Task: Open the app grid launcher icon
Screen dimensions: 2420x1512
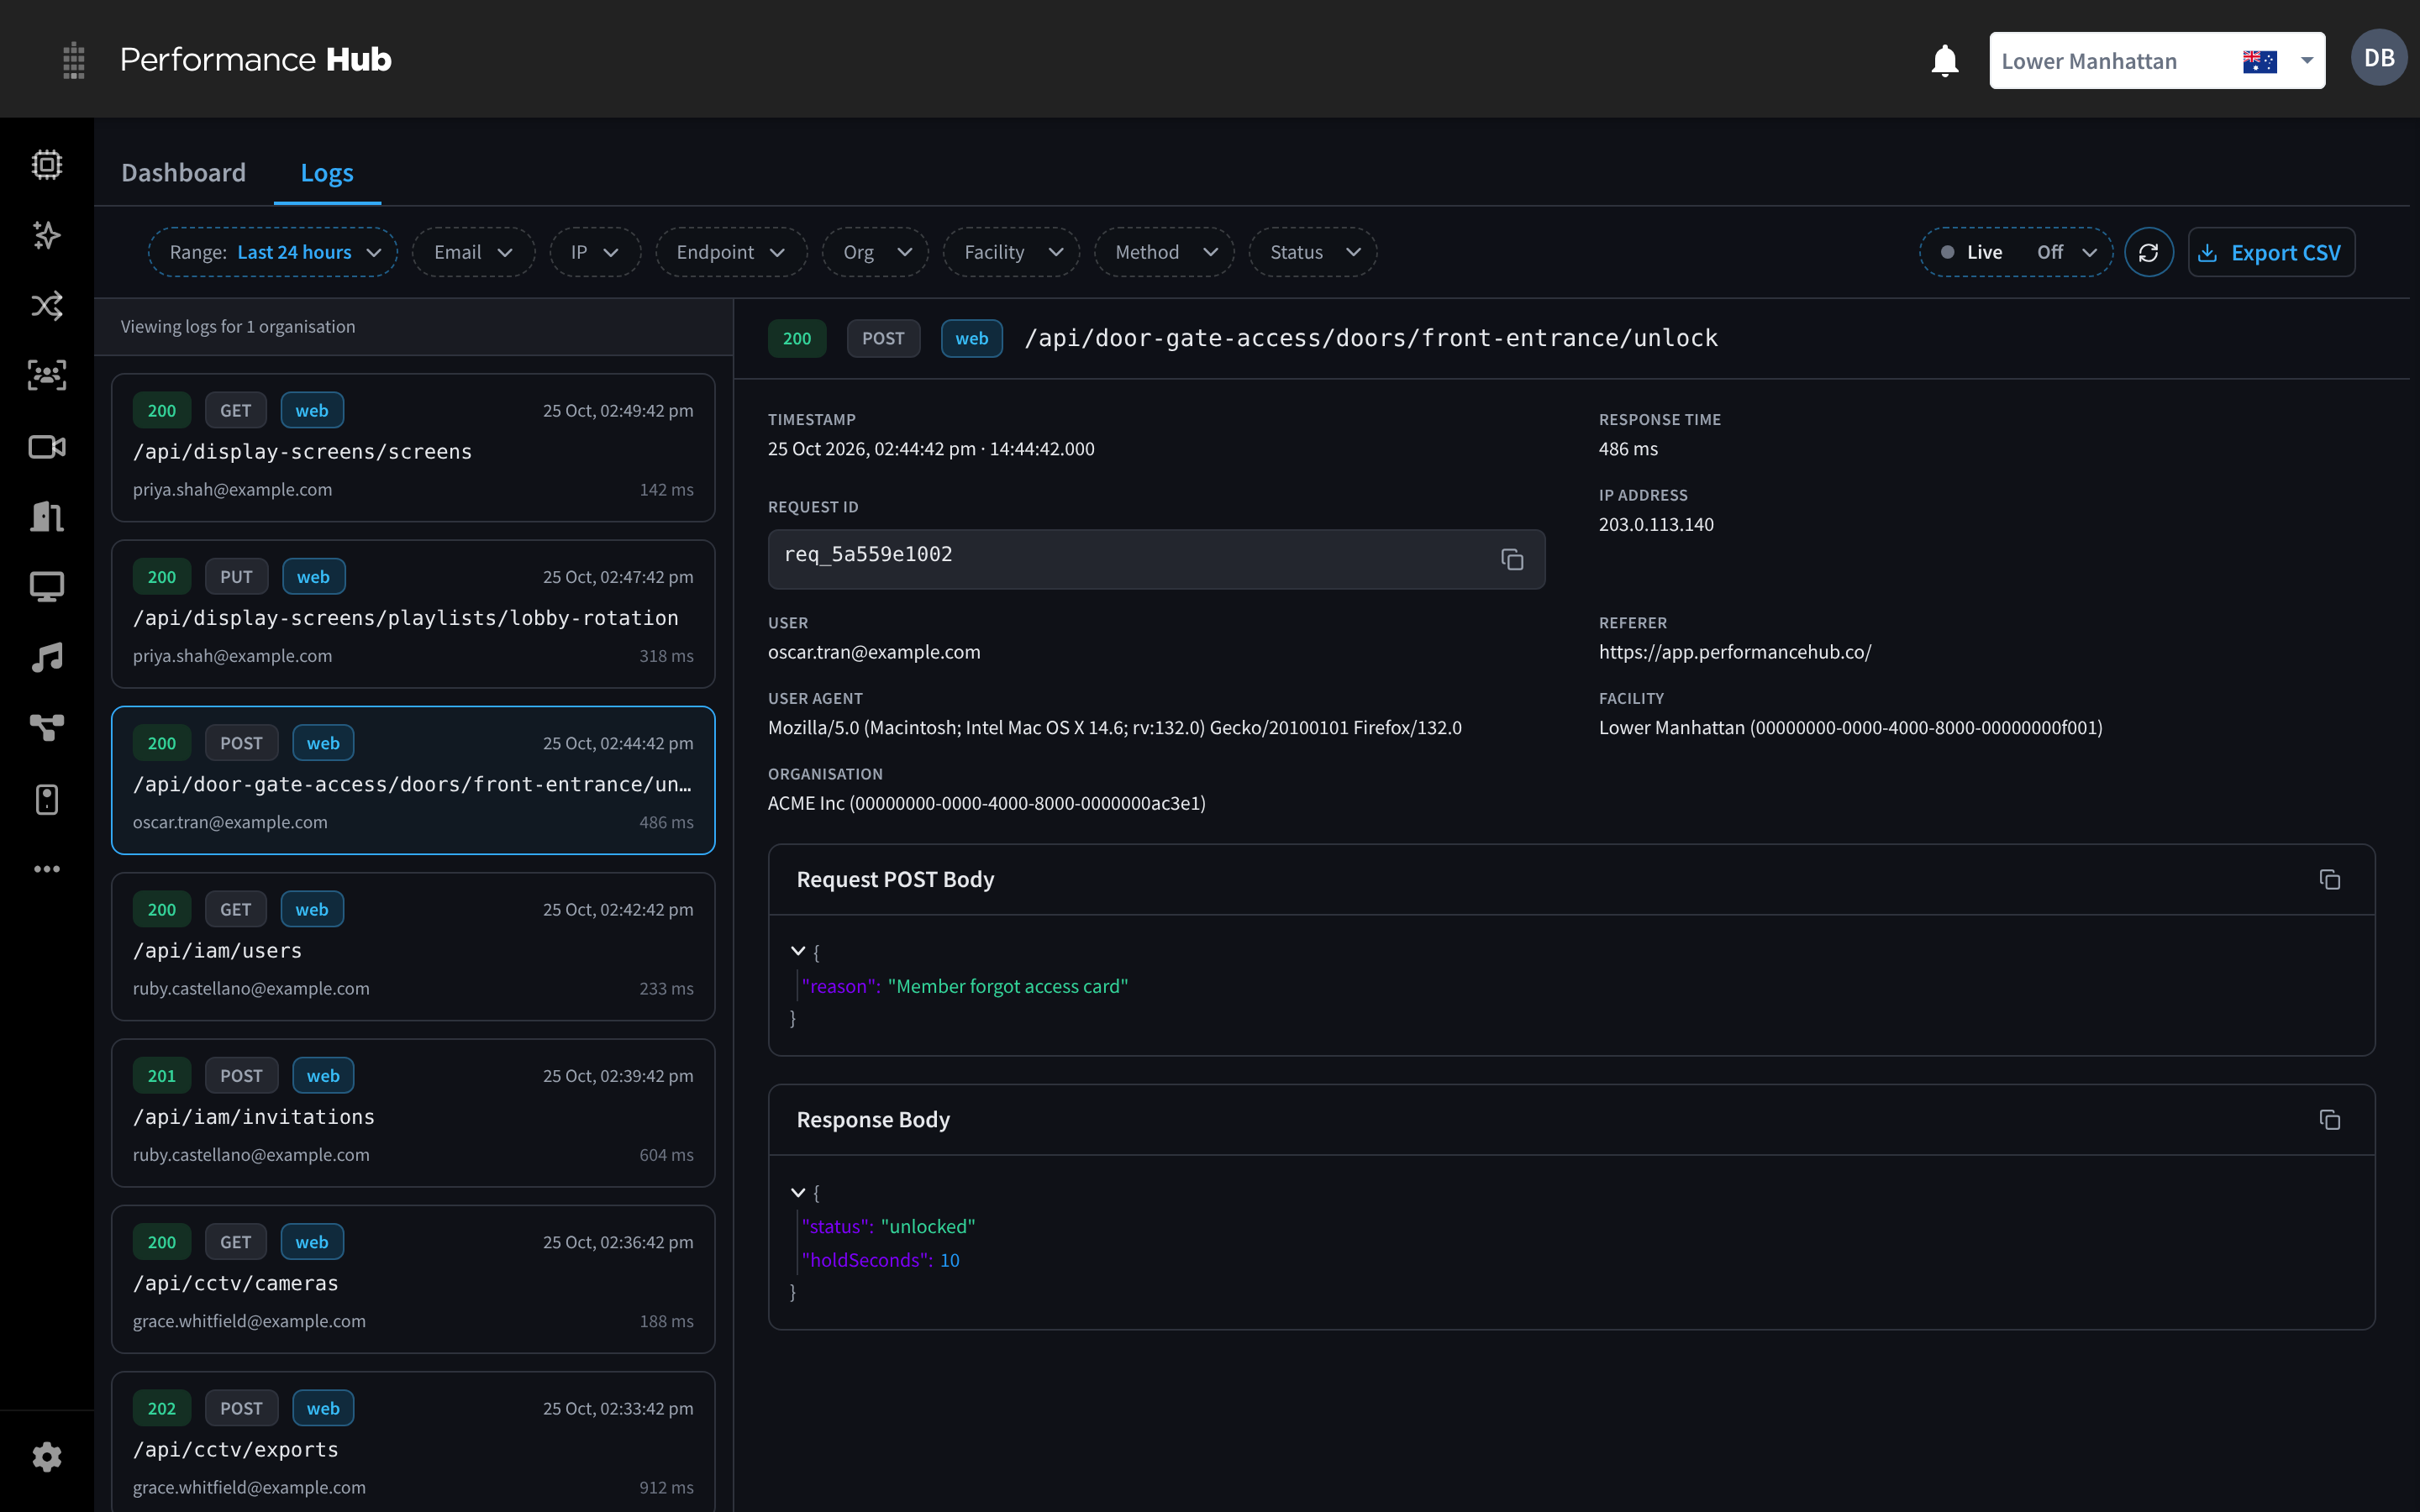Action: click(x=73, y=60)
